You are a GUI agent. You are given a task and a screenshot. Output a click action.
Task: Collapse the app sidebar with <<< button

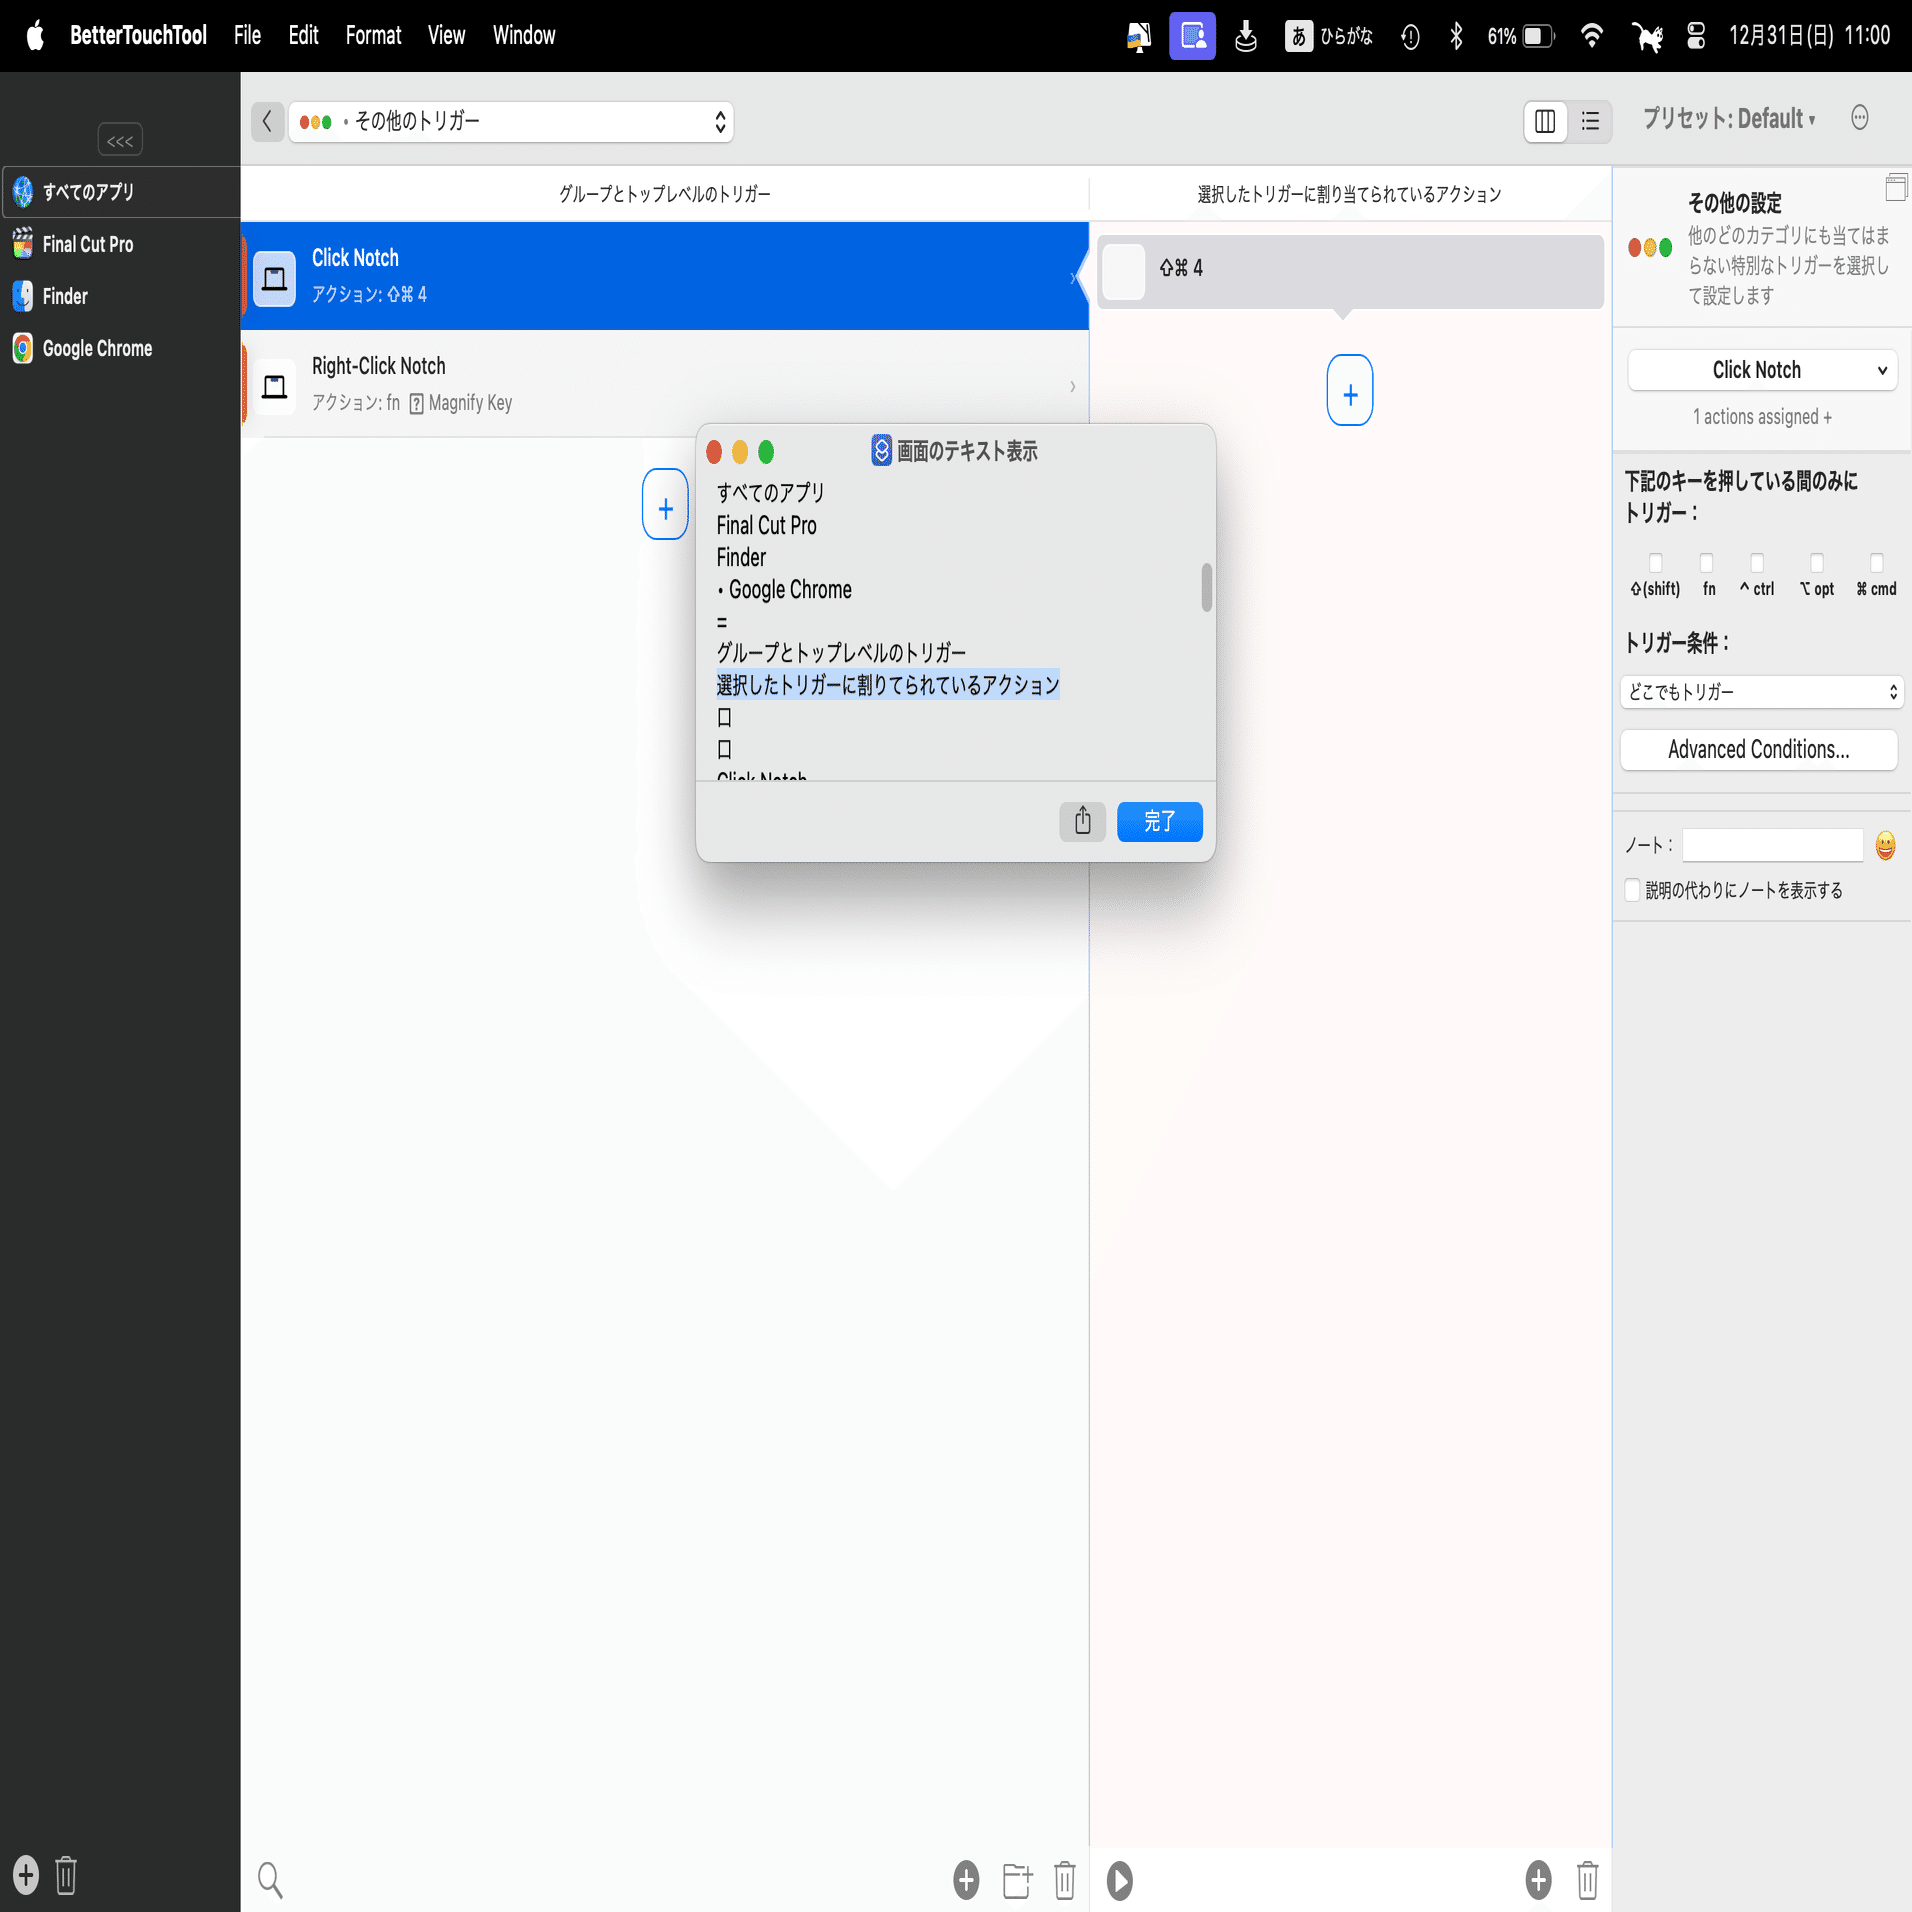(120, 140)
